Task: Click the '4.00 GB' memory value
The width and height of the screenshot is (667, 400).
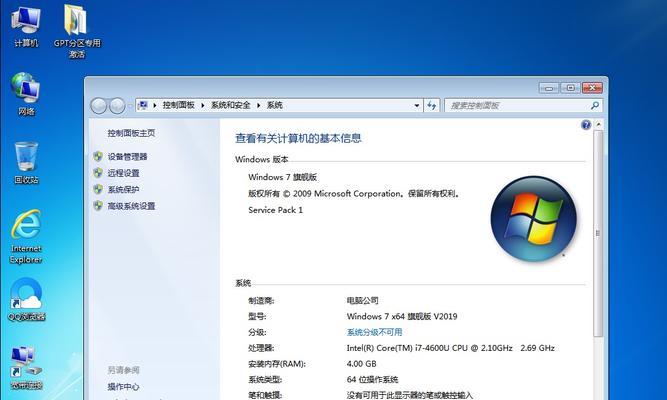Action: pos(361,363)
